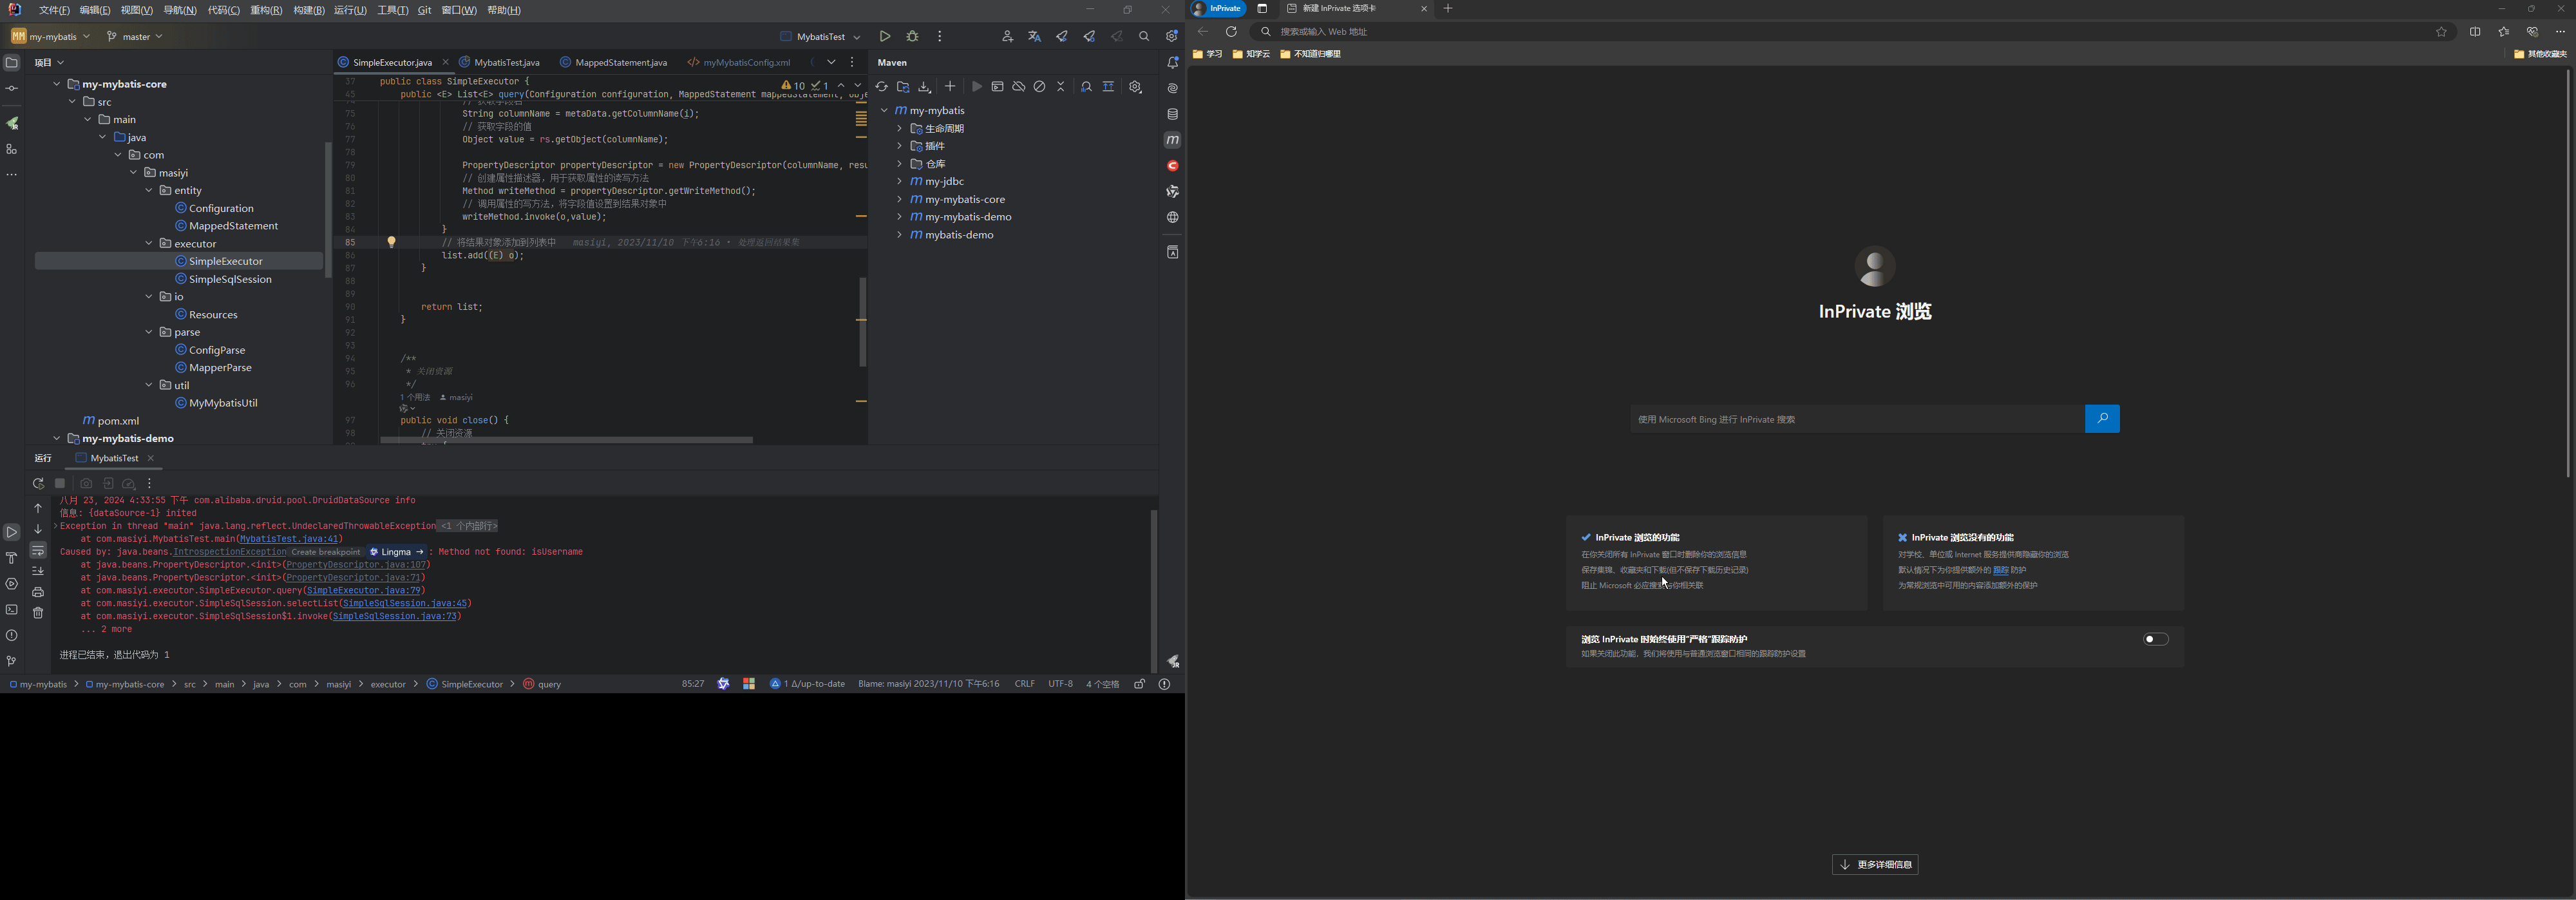
Task: Toggle Maven offline mode icon
Action: coord(1018,87)
